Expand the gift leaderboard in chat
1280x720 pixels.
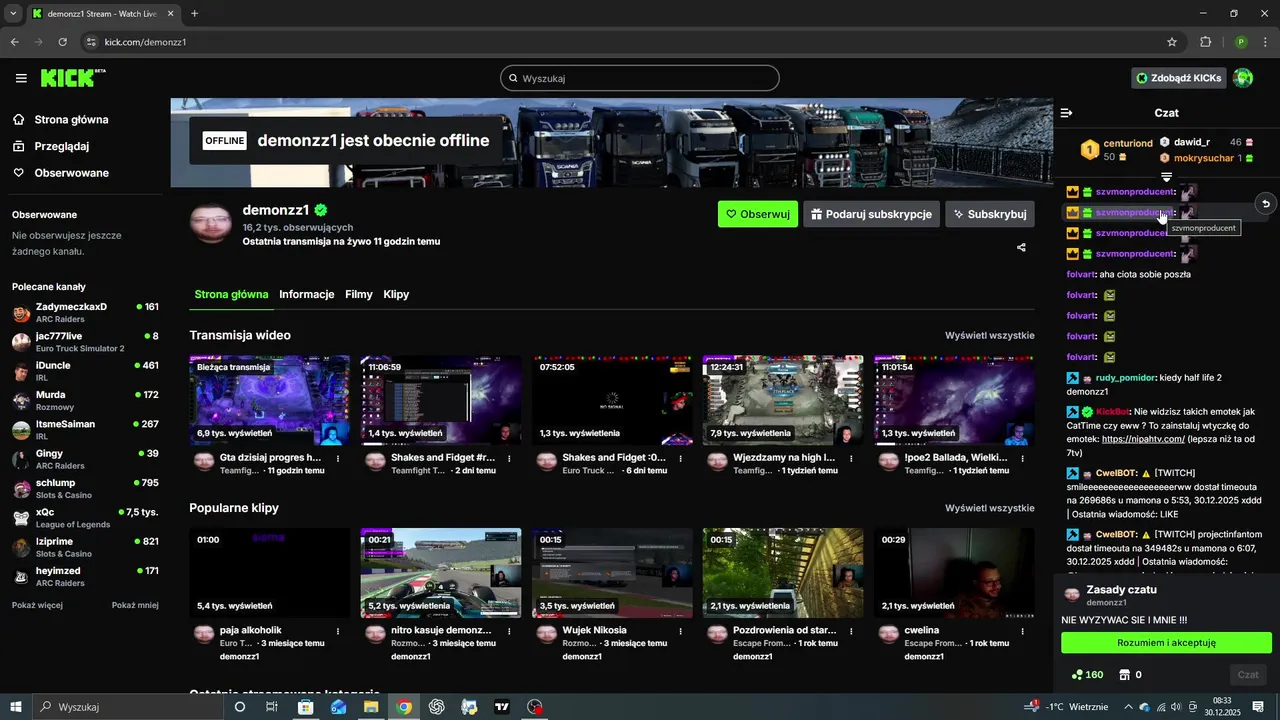coord(1166,177)
